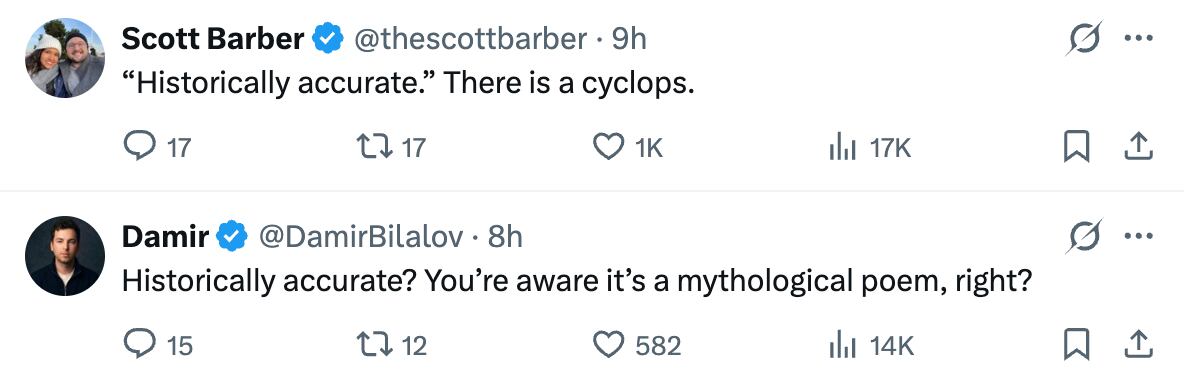Open more options menu on Damir's tweet
Viewport: 1184px width, 388px height.
(1138, 236)
